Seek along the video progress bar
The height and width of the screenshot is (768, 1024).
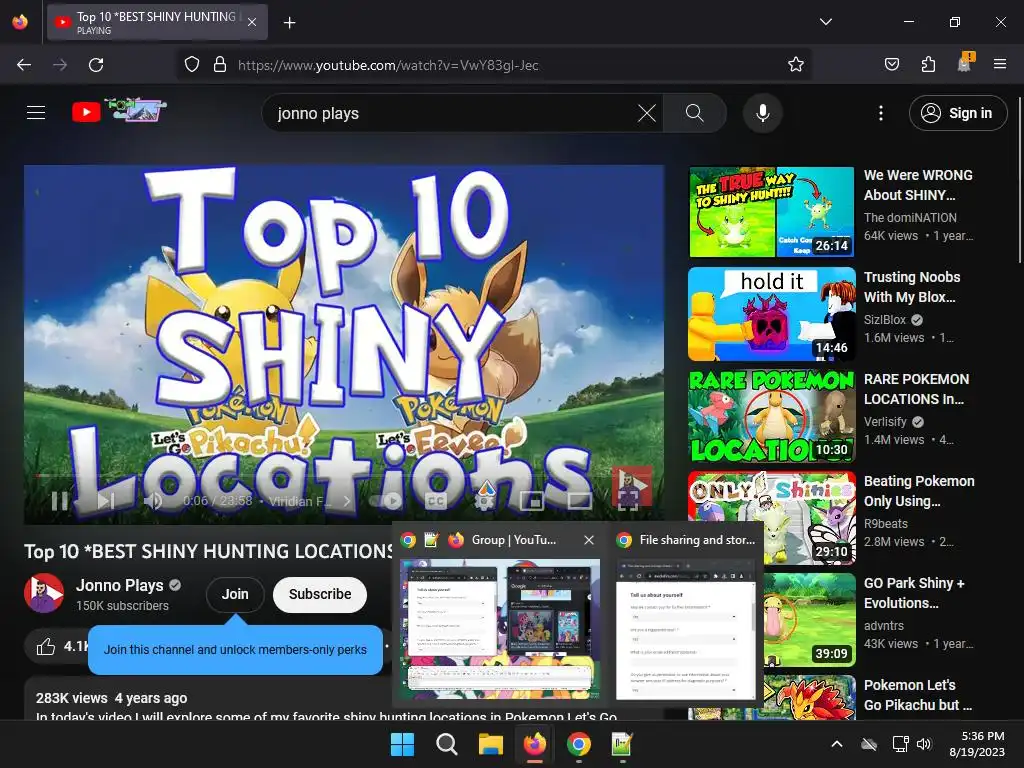344,475
